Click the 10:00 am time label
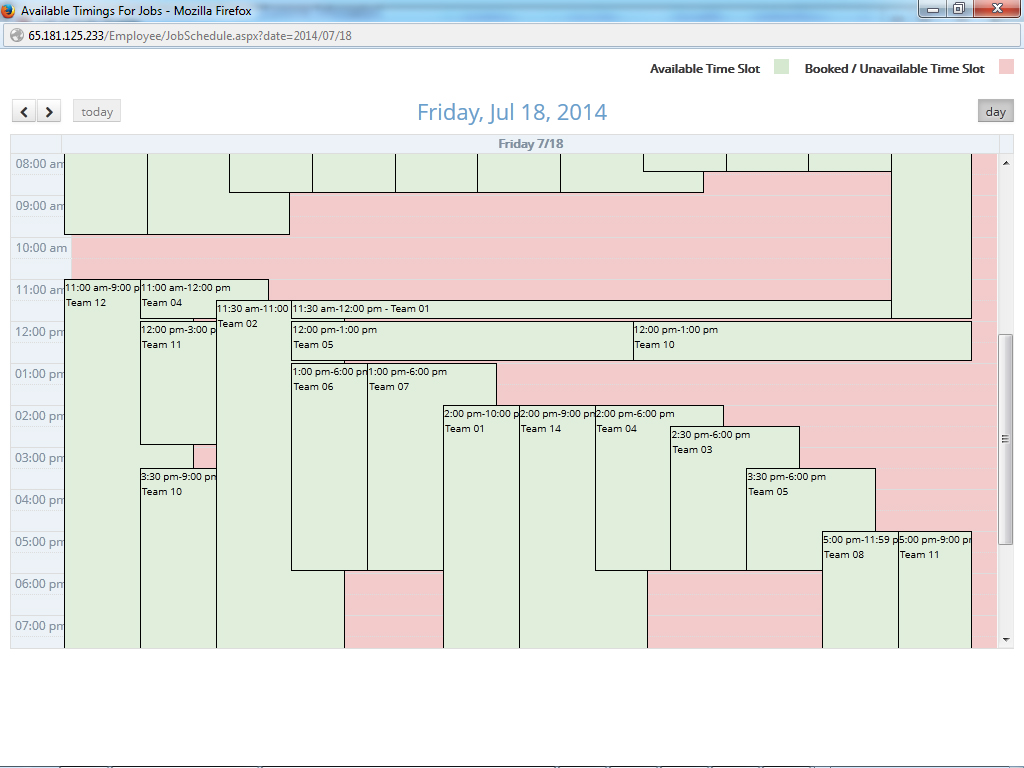1024x768 pixels. pos(41,248)
